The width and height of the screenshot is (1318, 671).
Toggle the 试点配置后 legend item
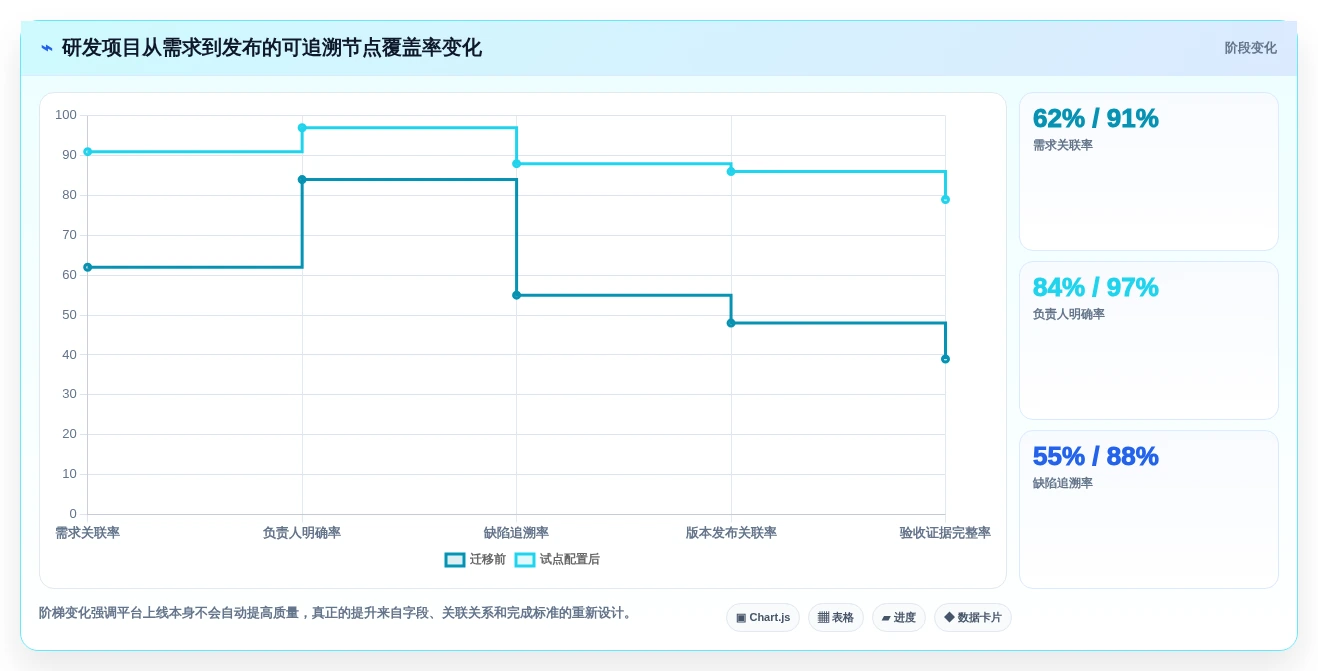[x=557, y=560]
